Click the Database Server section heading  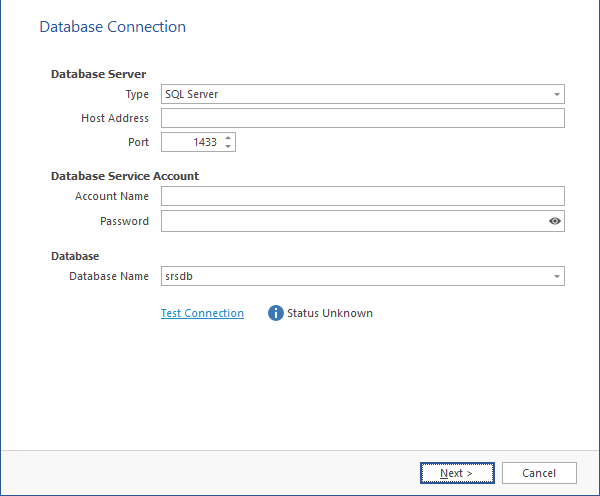click(x=98, y=74)
